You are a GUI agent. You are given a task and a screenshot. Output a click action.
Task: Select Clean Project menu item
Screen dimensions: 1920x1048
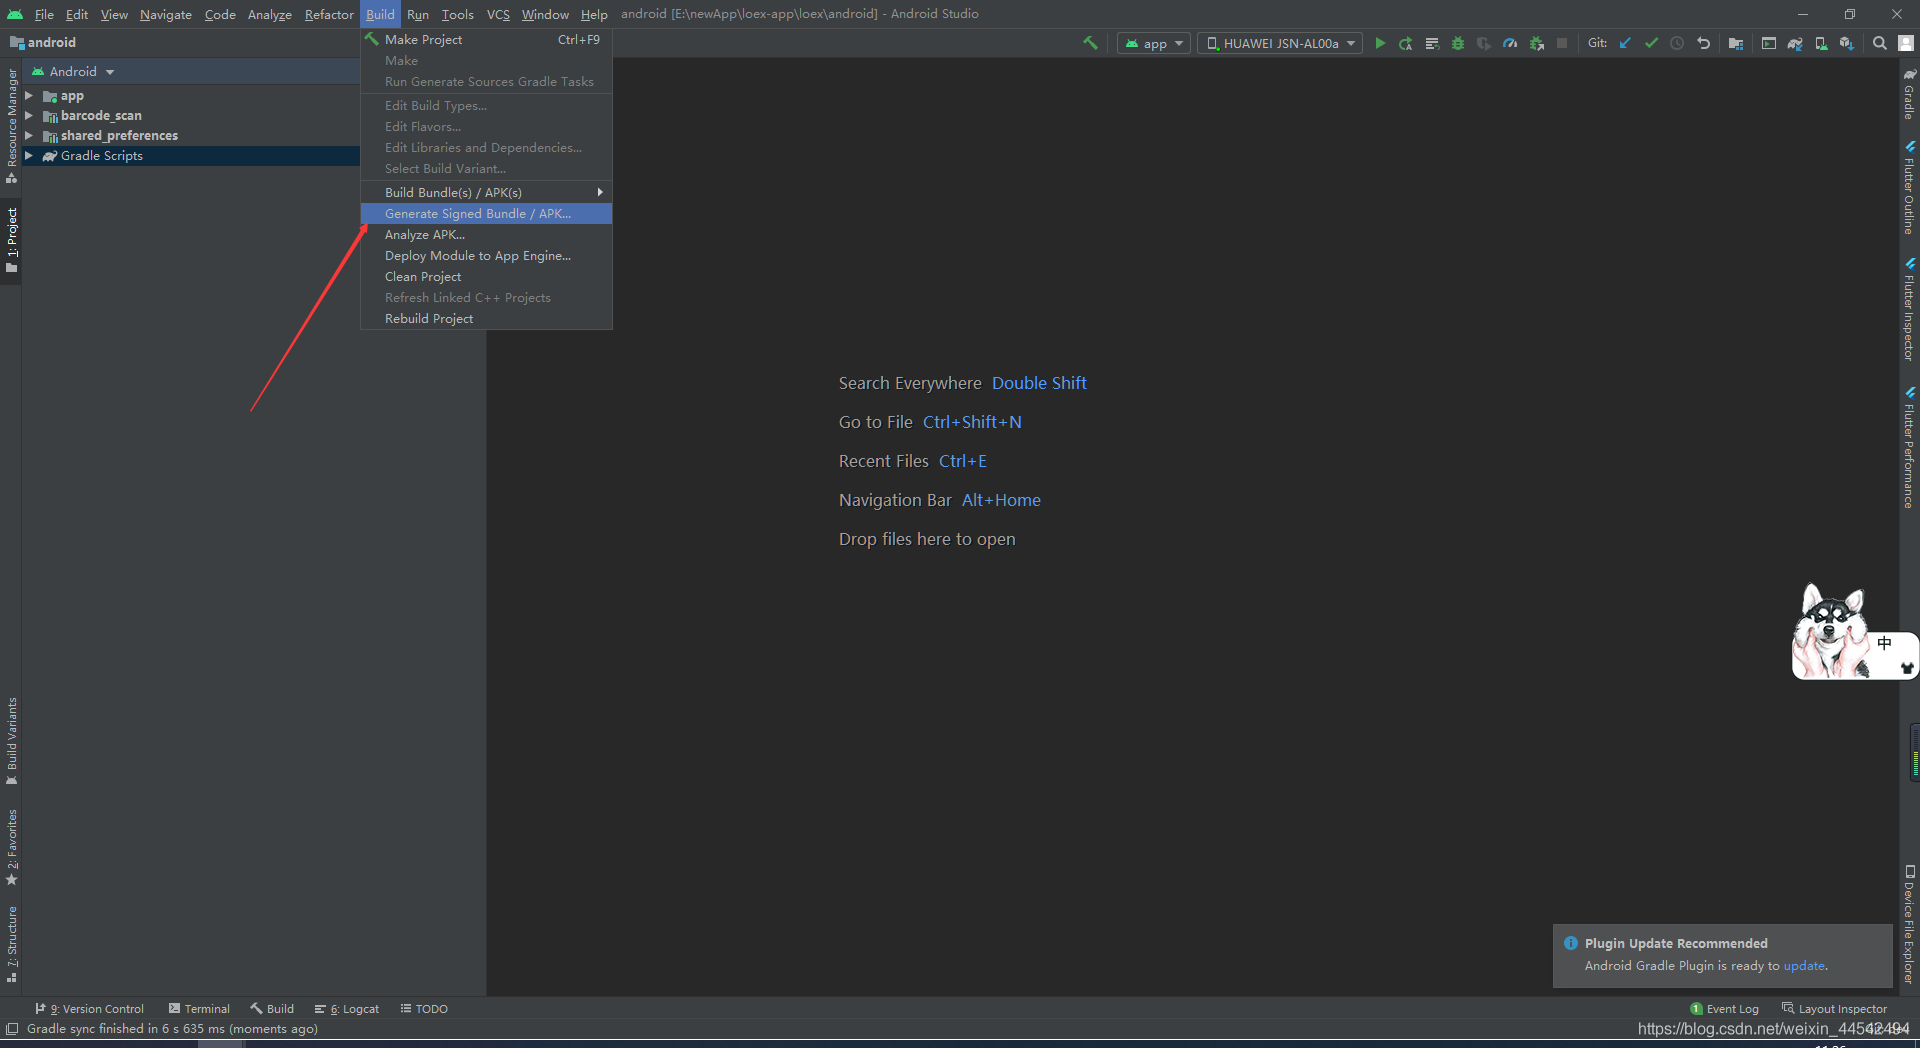coord(486,276)
